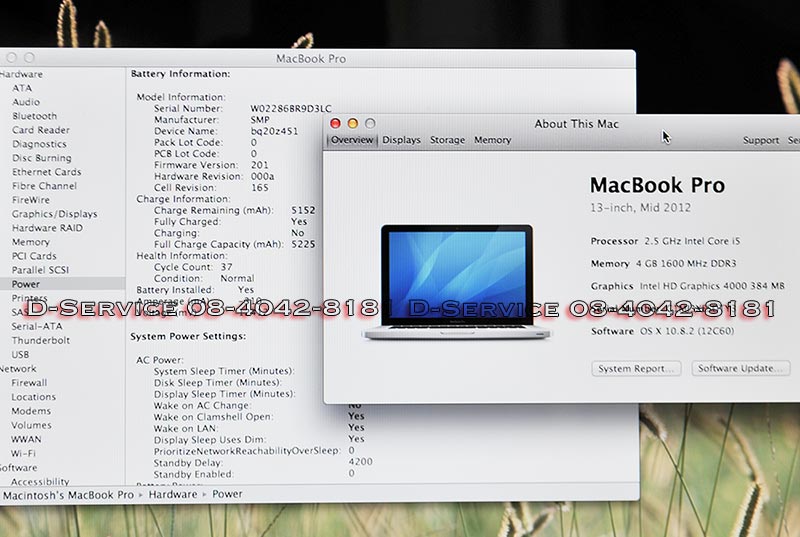Click the Device Name value bq20z451
Screen dimensions: 800x537
coord(274,131)
